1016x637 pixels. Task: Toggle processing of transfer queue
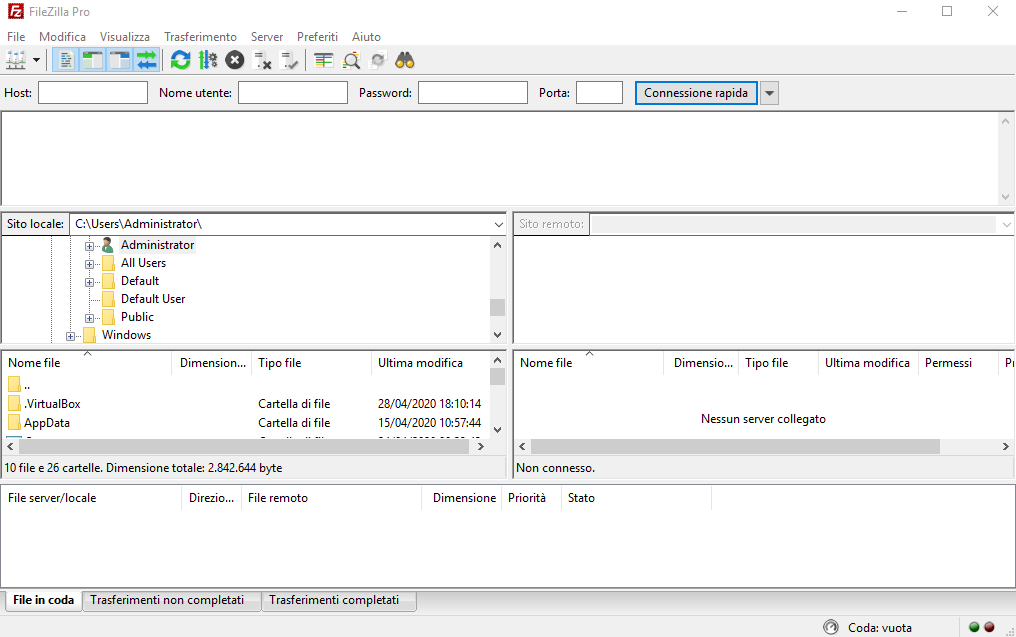207,60
